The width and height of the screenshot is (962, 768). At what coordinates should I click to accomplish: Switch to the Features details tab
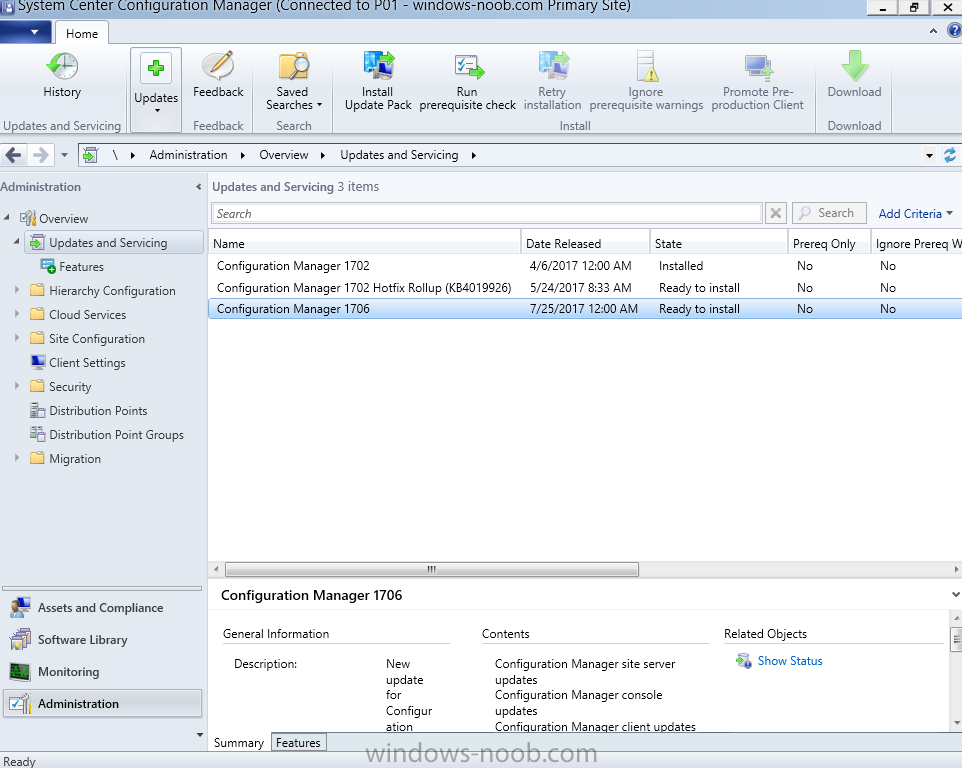[x=298, y=742]
